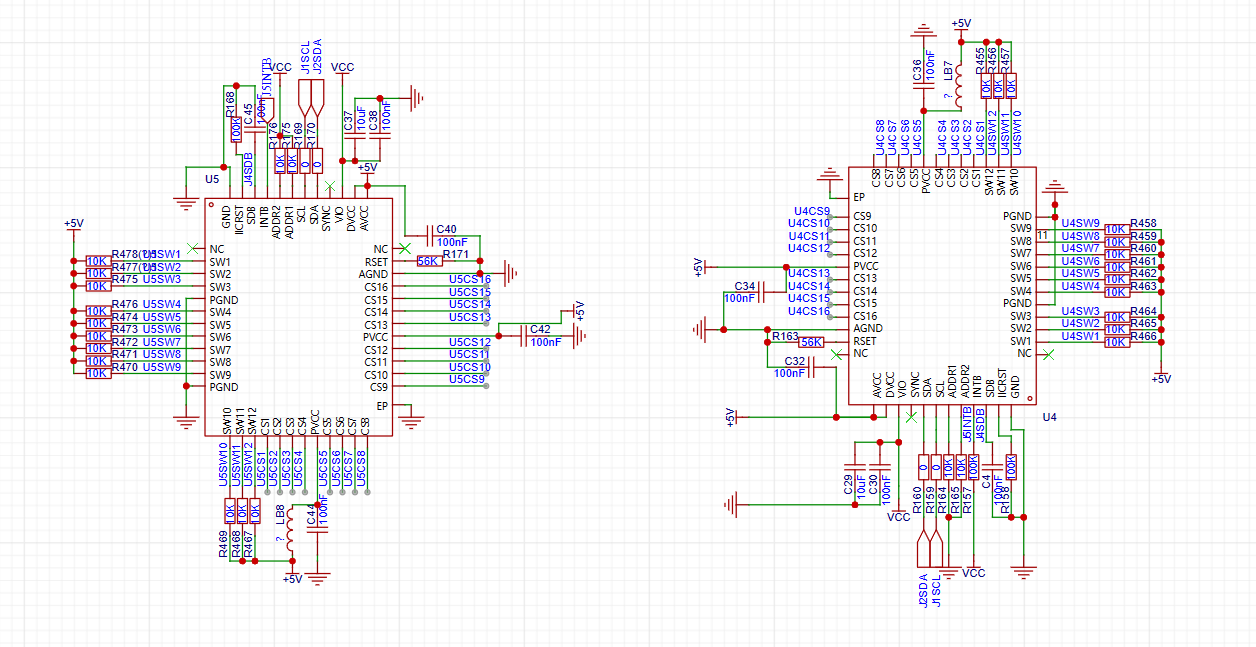Select the AGND pin label on U4
1256x647 pixels.
click(867, 328)
